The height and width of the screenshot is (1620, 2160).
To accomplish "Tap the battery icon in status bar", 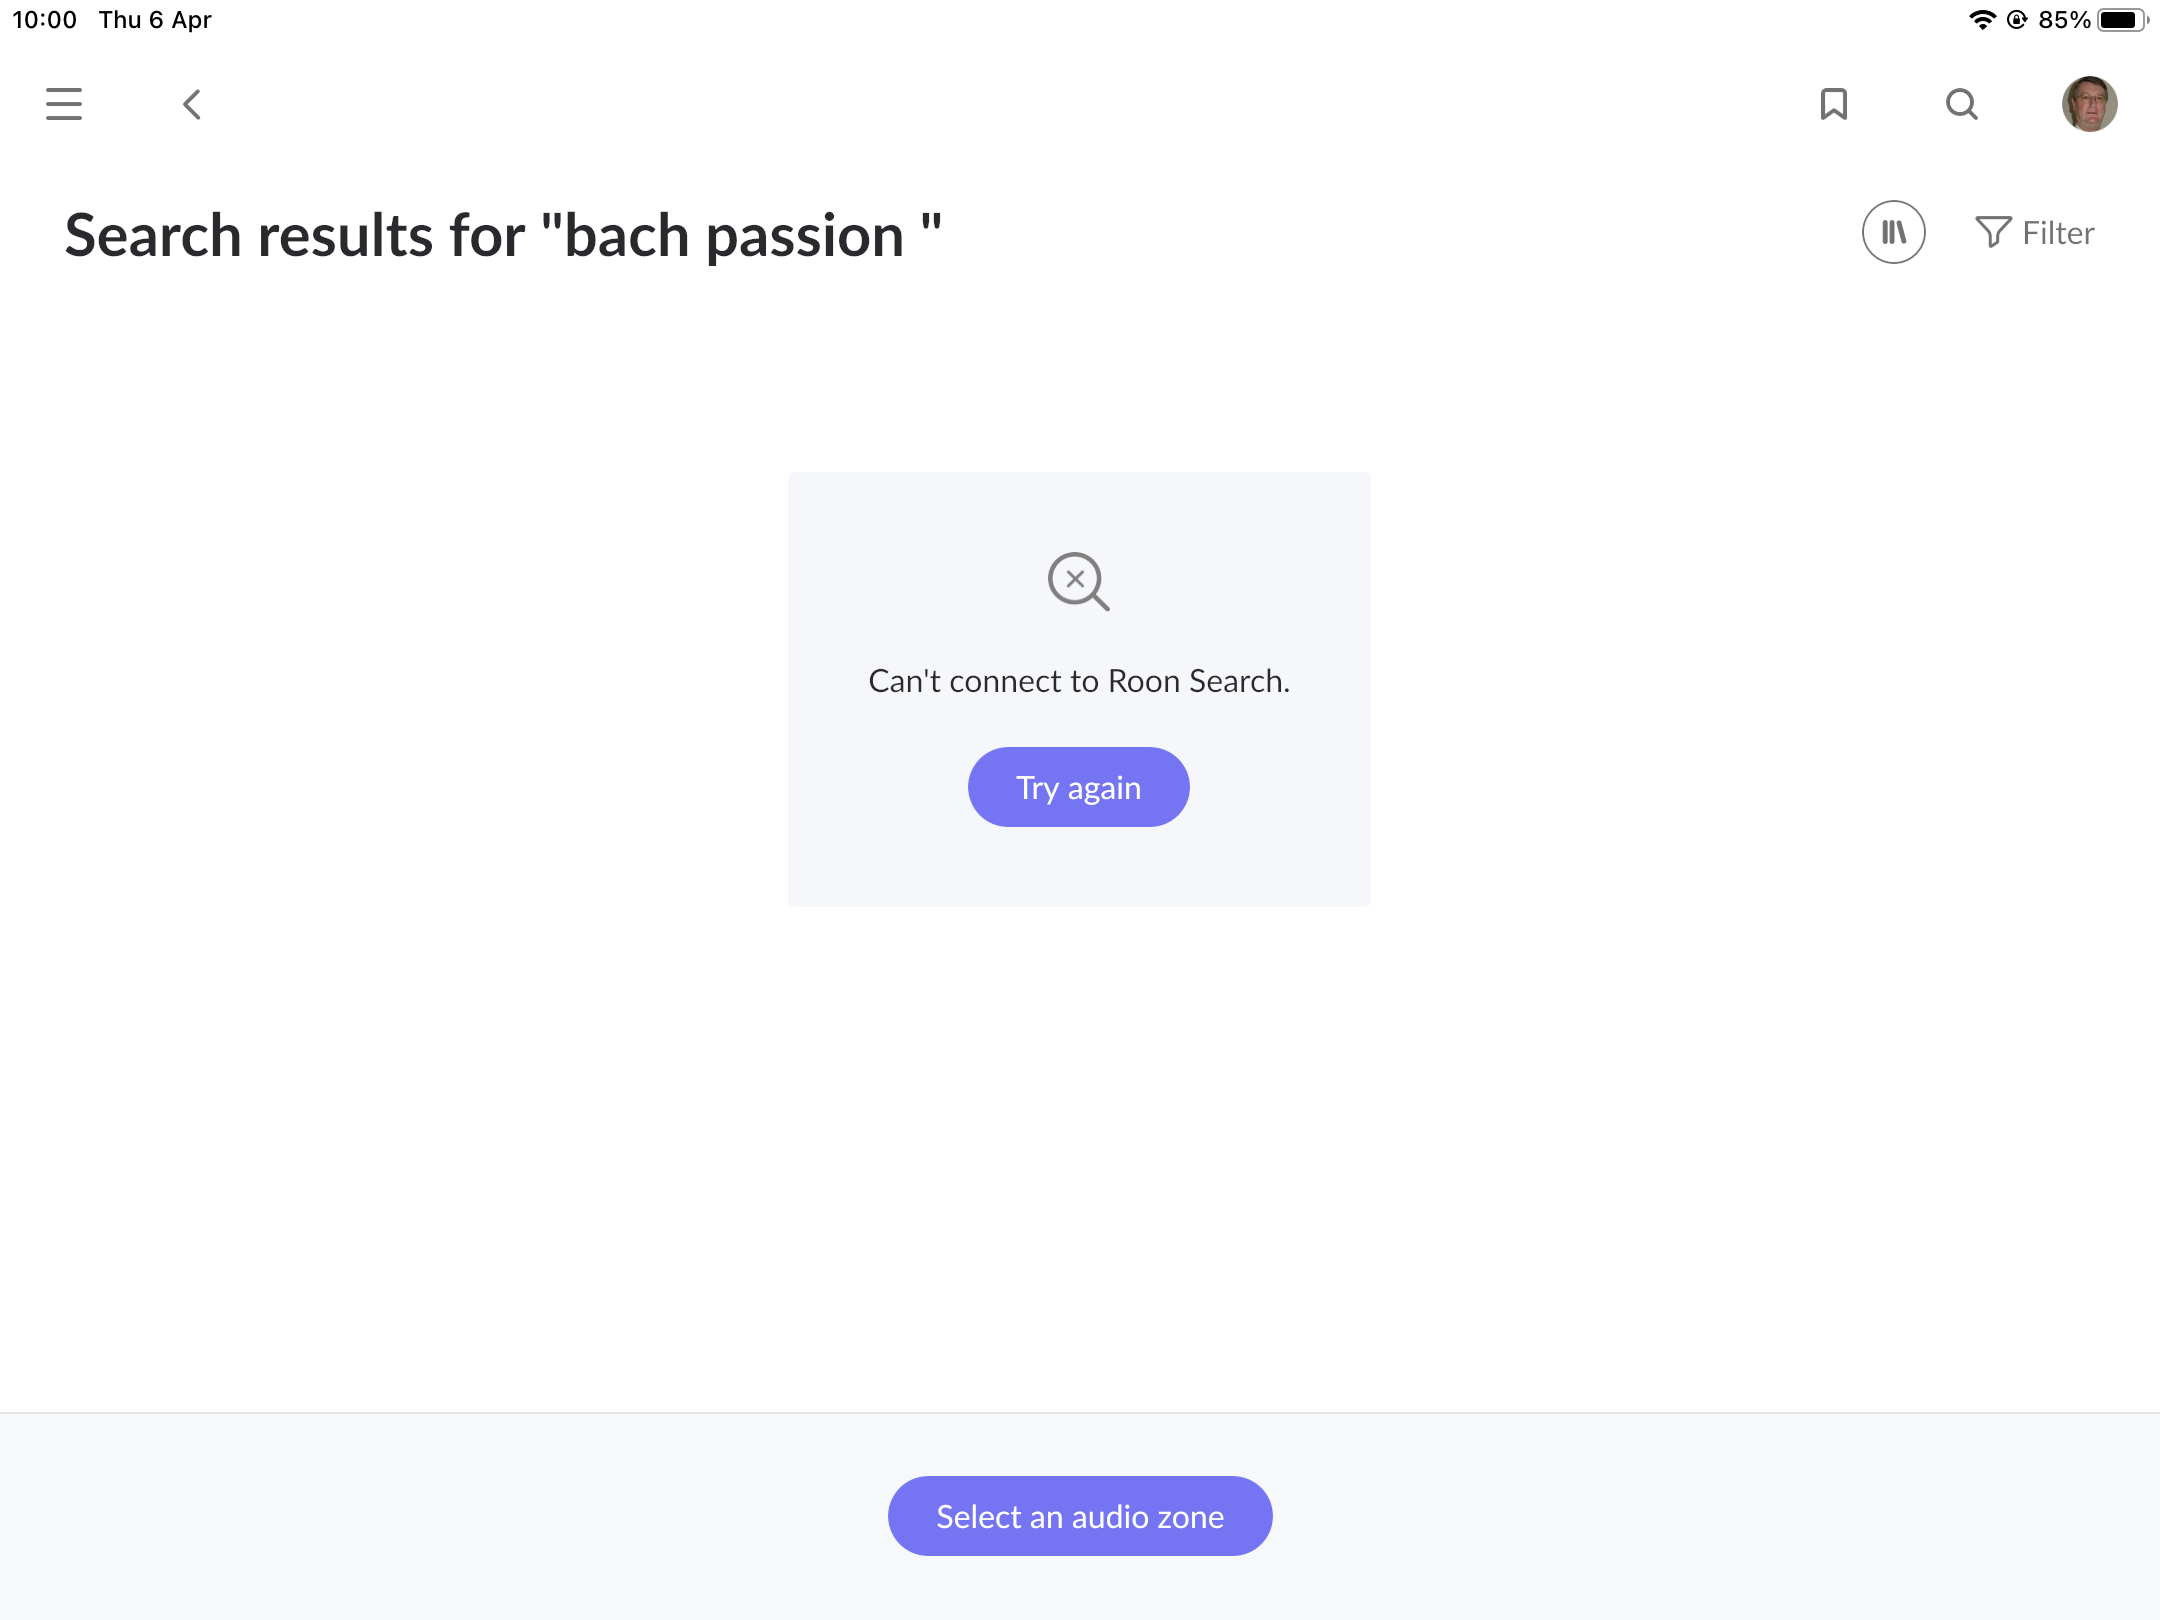I will click(x=2121, y=20).
